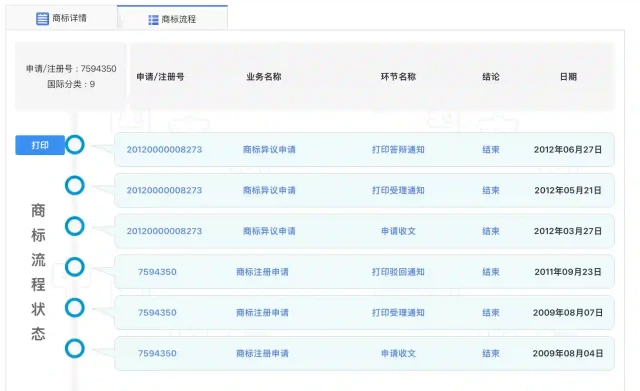This screenshot has height=391, width=640.
Task: Click the 结论 column header
Action: tap(491, 77)
